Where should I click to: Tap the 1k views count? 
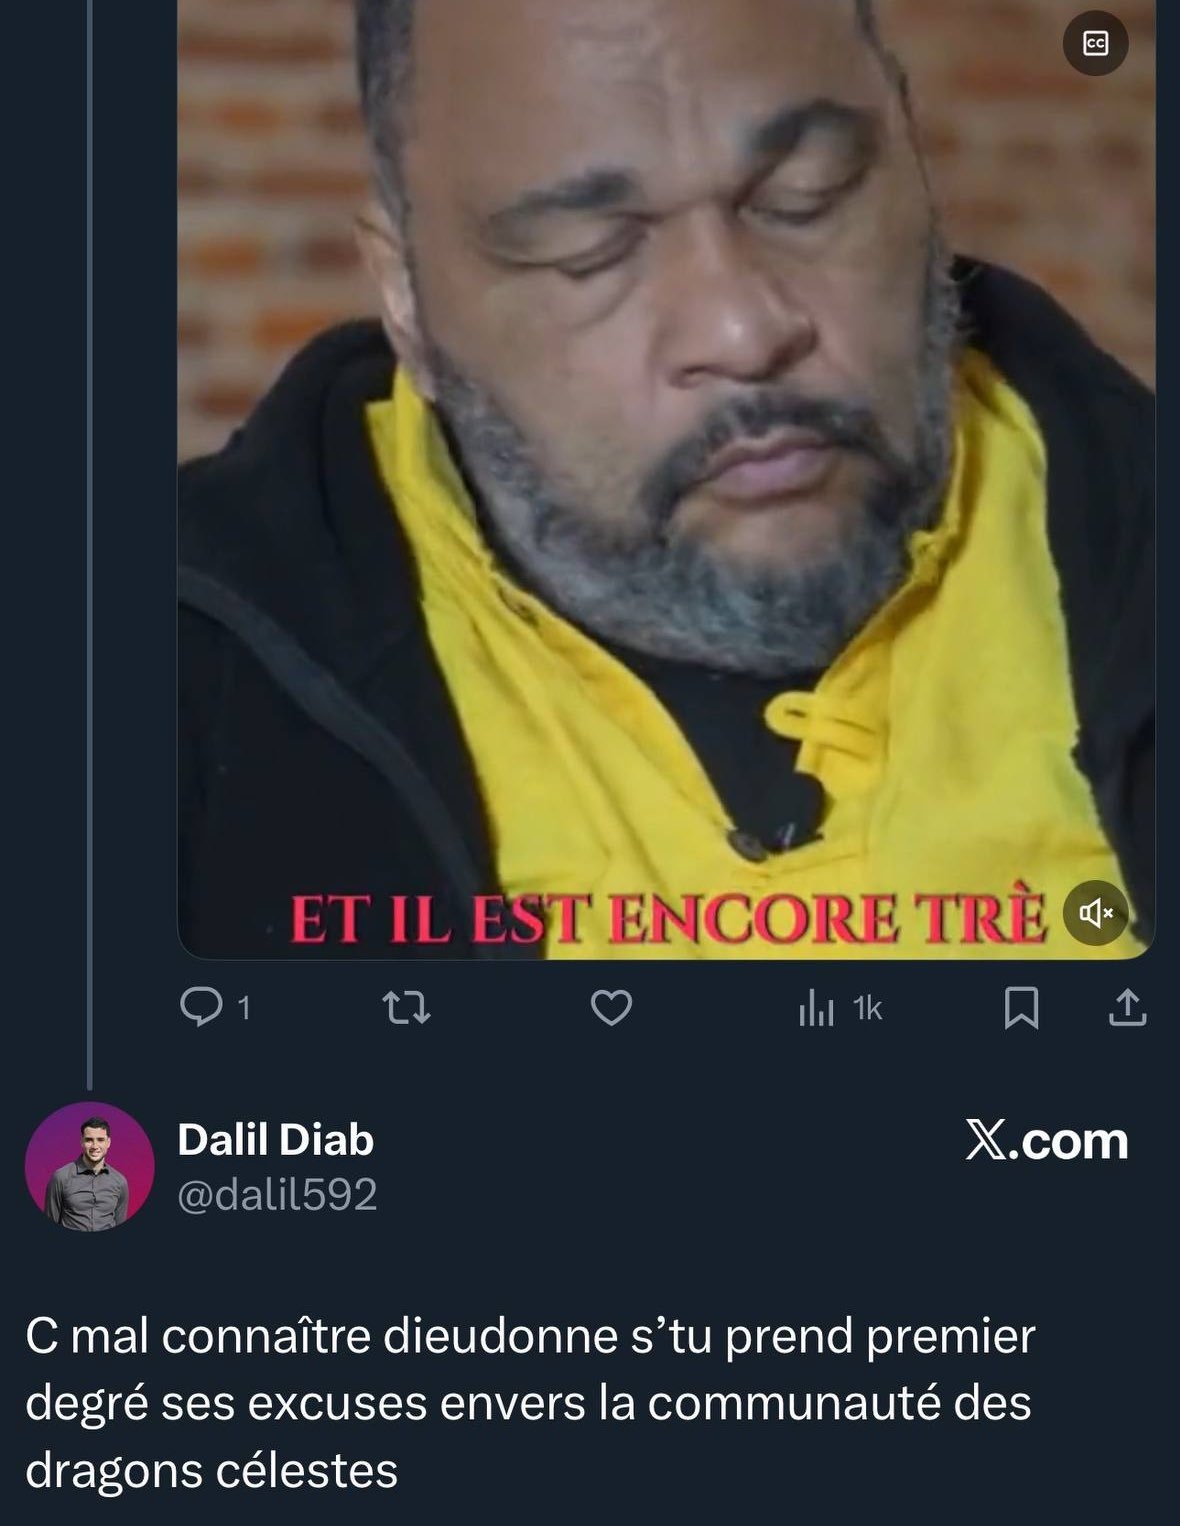click(868, 1010)
